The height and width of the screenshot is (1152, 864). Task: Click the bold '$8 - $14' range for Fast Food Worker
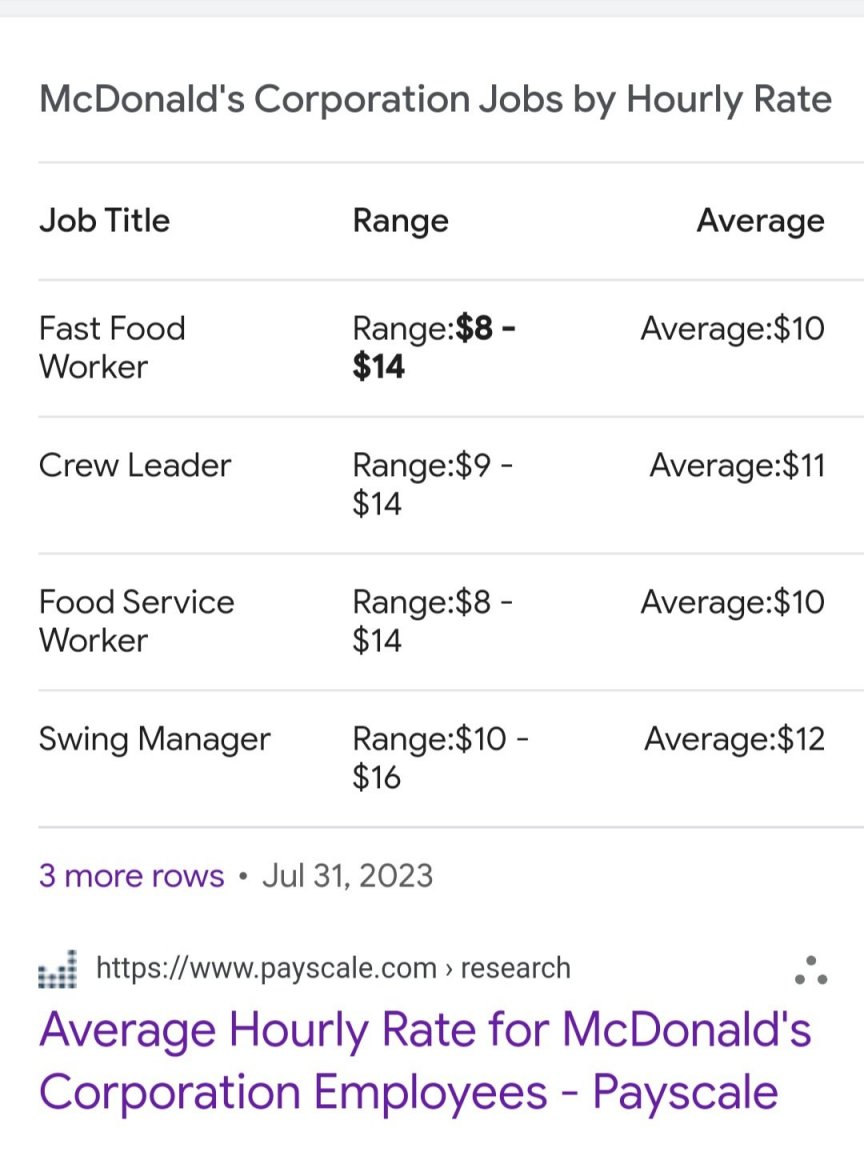[x=434, y=348]
